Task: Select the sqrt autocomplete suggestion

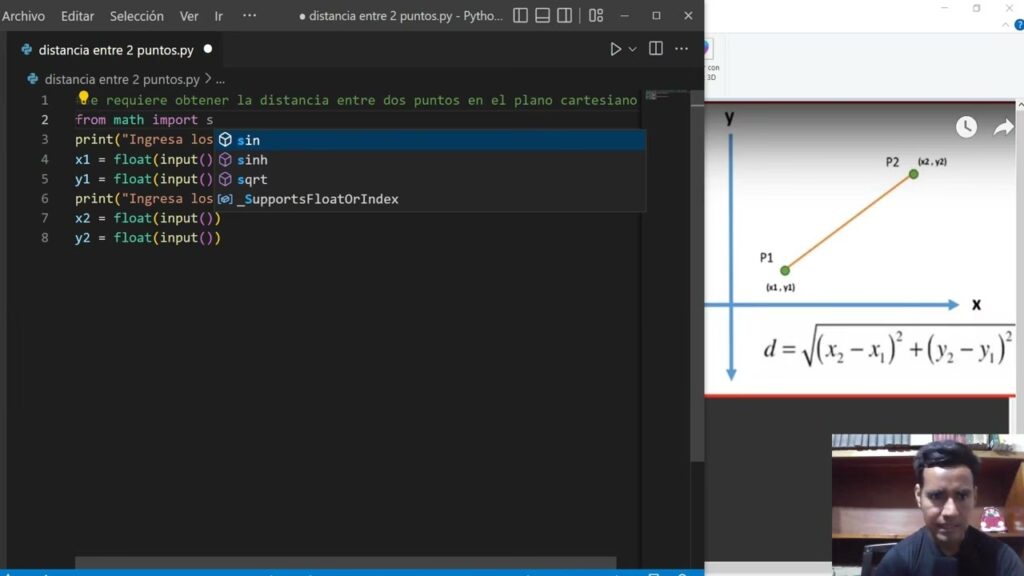Action: 252,179
